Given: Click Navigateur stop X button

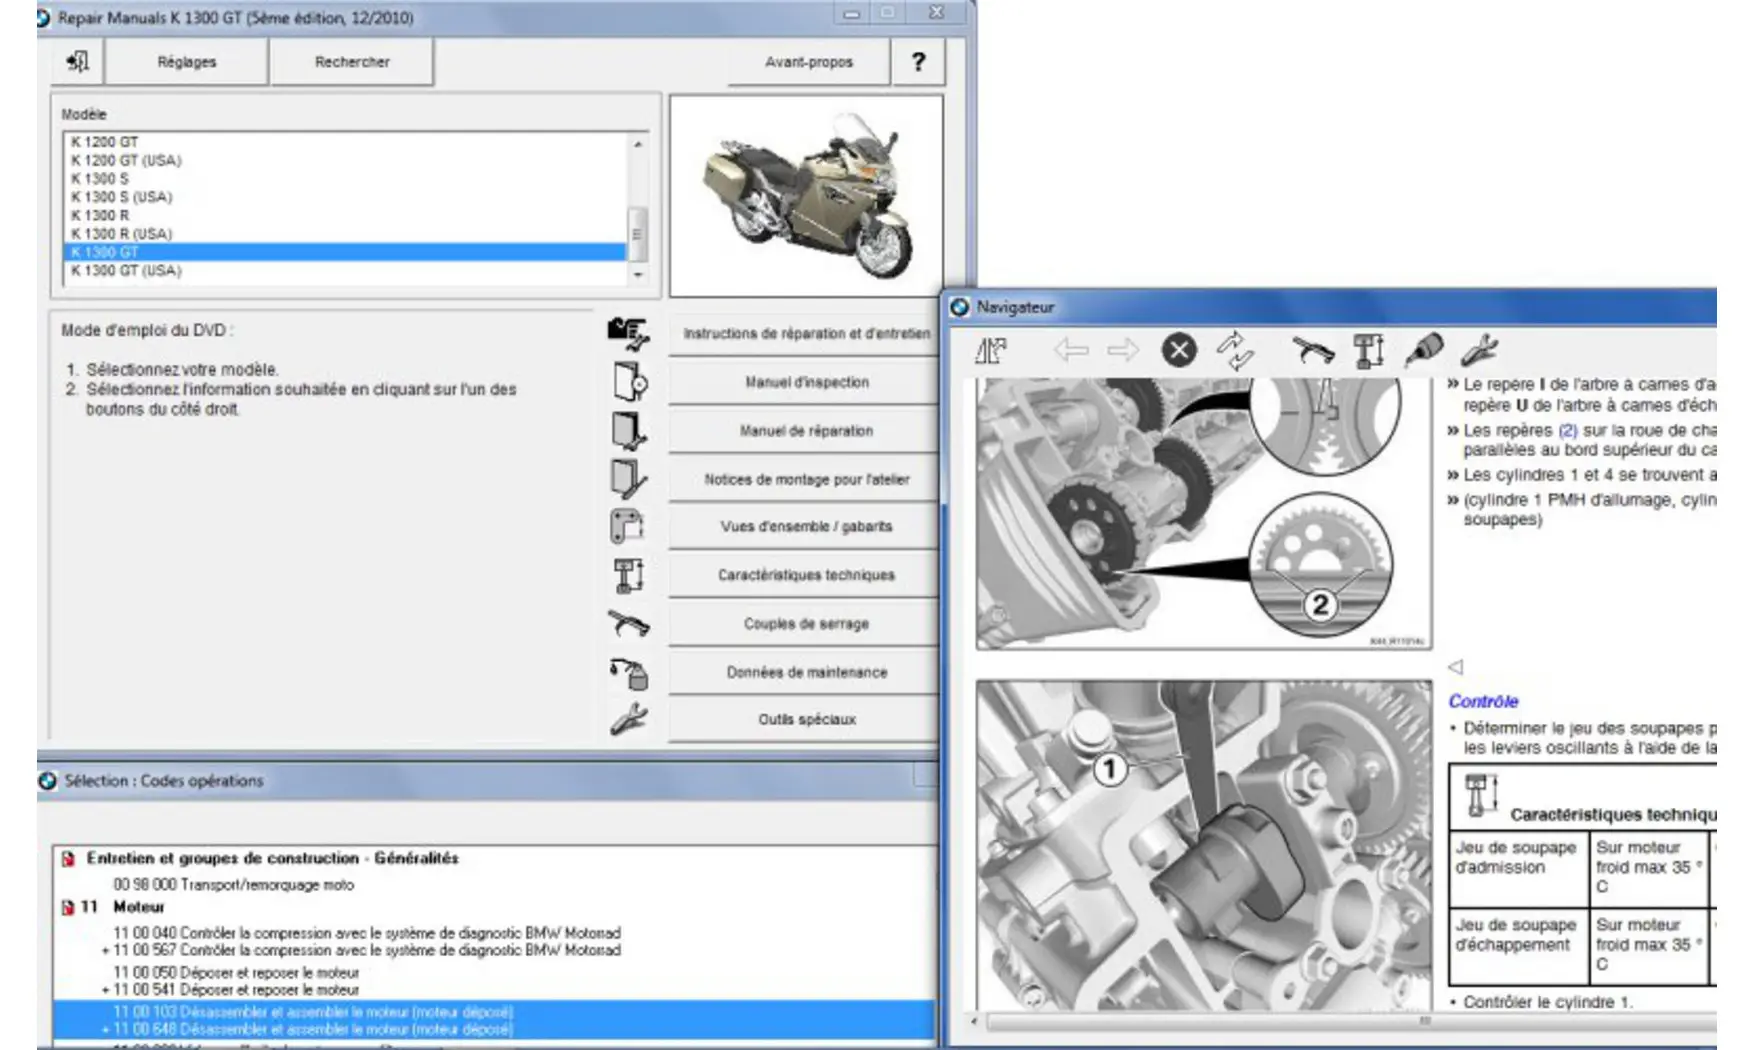Looking at the screenshot, I should [1179, 350].
